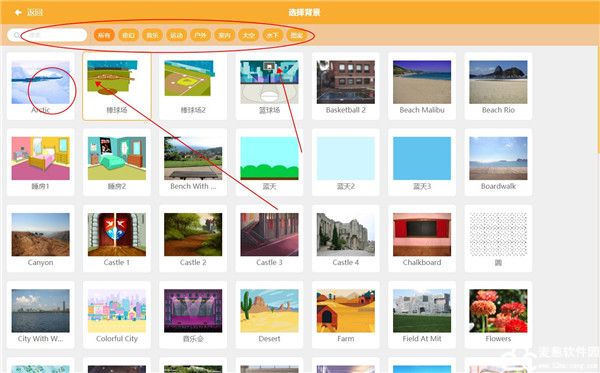Screen dimensions: 600x373
Task: Pick the Chalkboard backdrop
Action: (422, 239)
